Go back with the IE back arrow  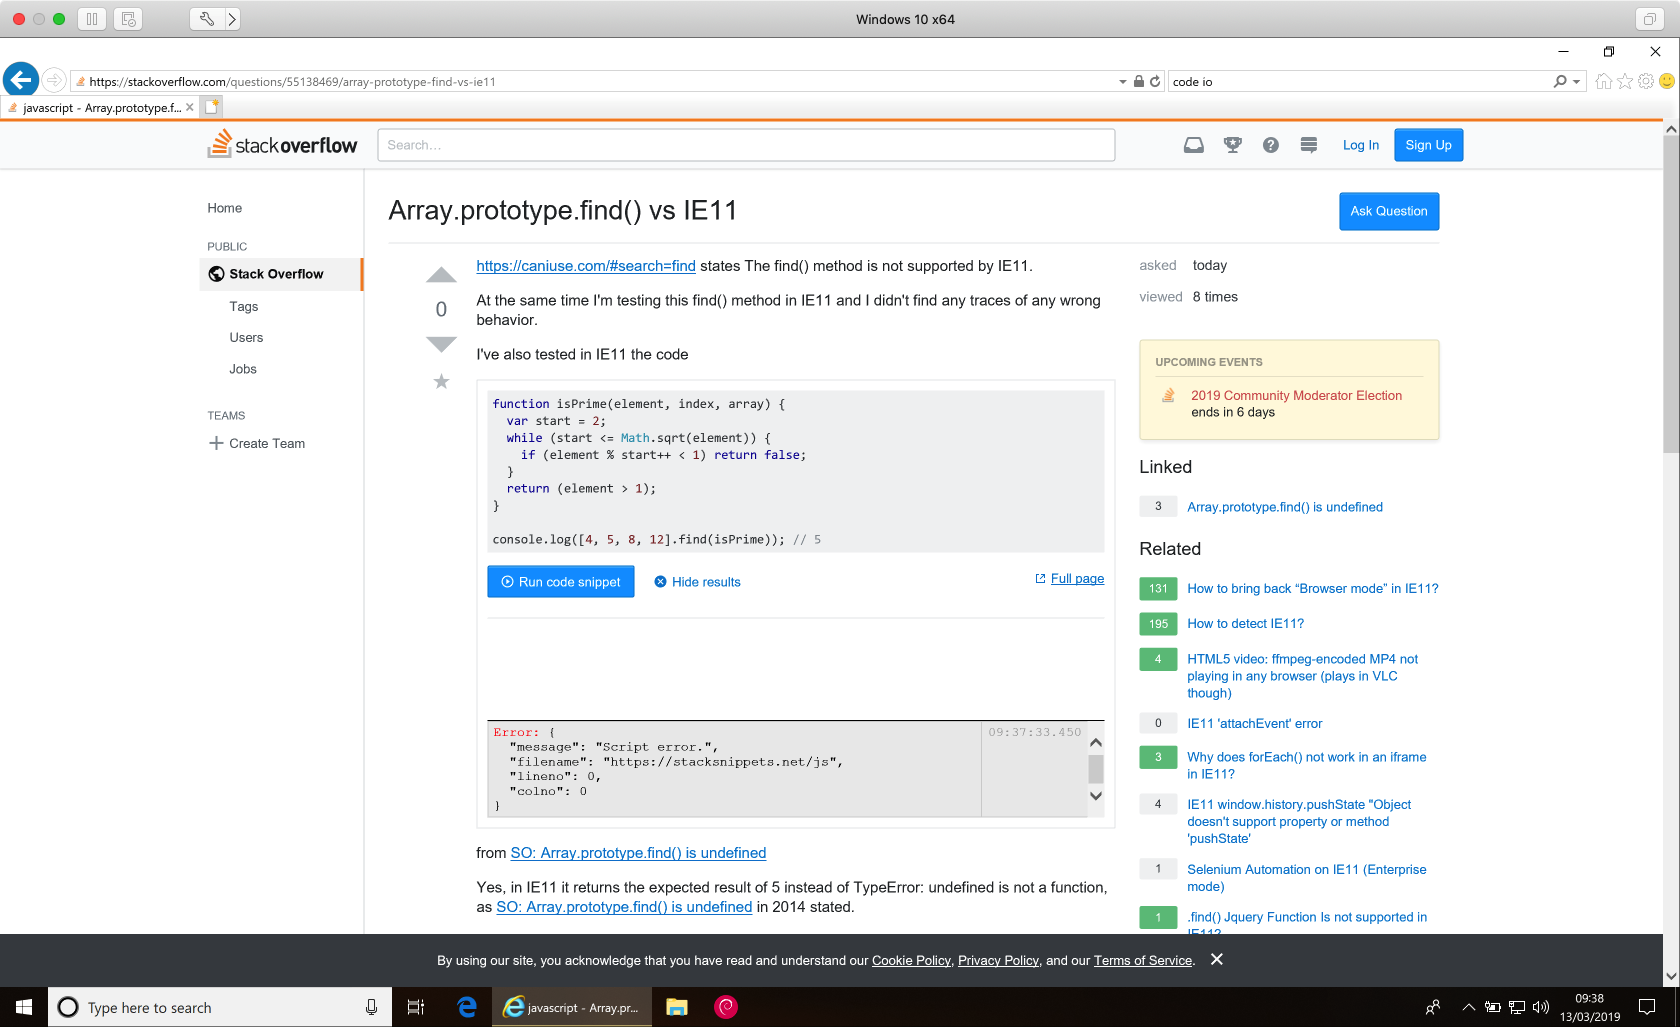pyautogui.click(x=20, y=80)
